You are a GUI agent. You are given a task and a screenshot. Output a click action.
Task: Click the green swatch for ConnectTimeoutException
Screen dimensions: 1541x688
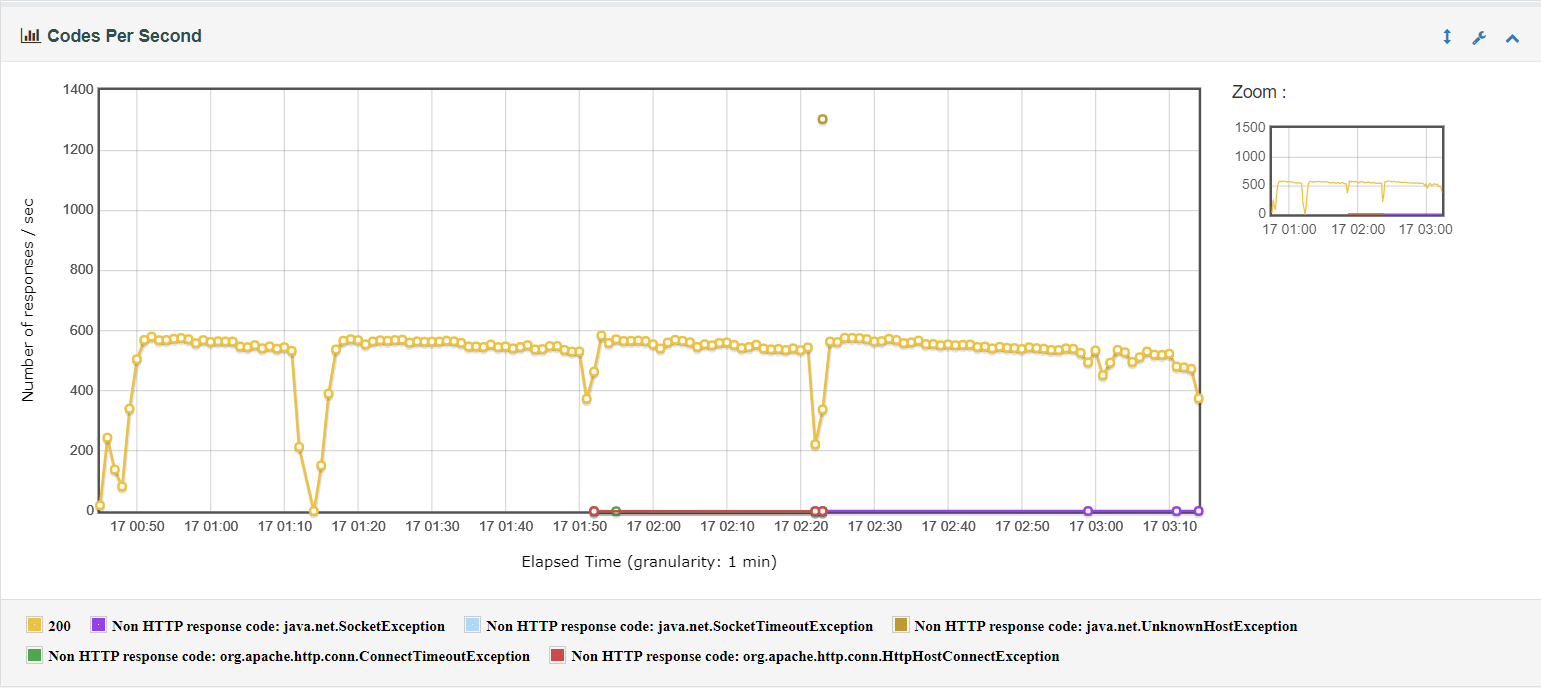[34, 656]
